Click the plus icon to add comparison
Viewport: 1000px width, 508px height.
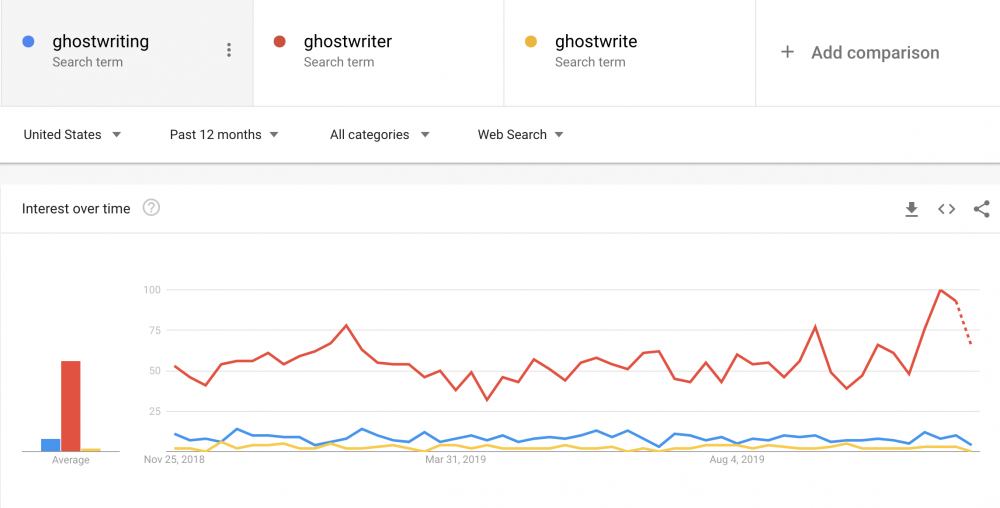pyautogui.click(x=787, y=52)
